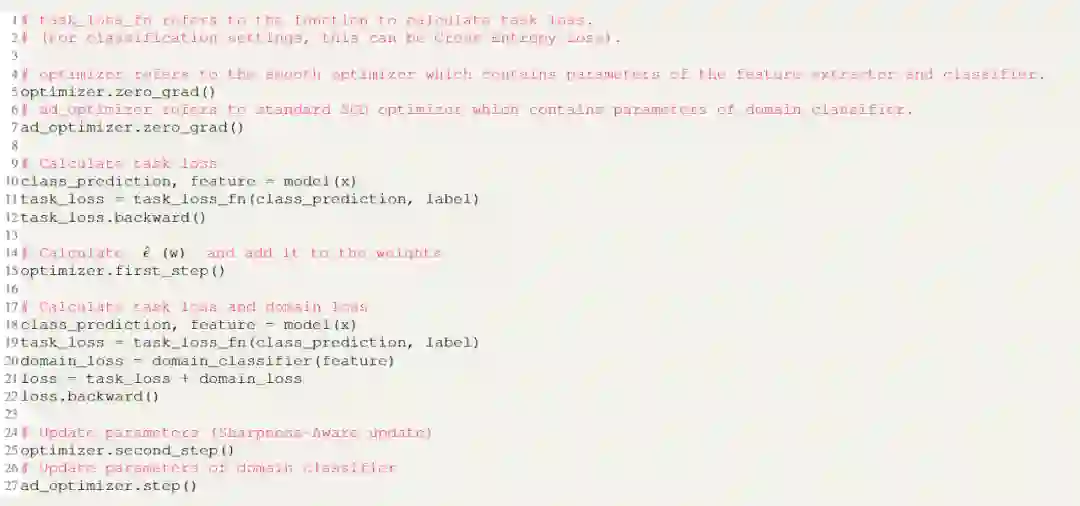Click 'class_prediction, feature = model(x)' on line 10
This screenshot has width=1080, height=506.
[x=189, y=181]
